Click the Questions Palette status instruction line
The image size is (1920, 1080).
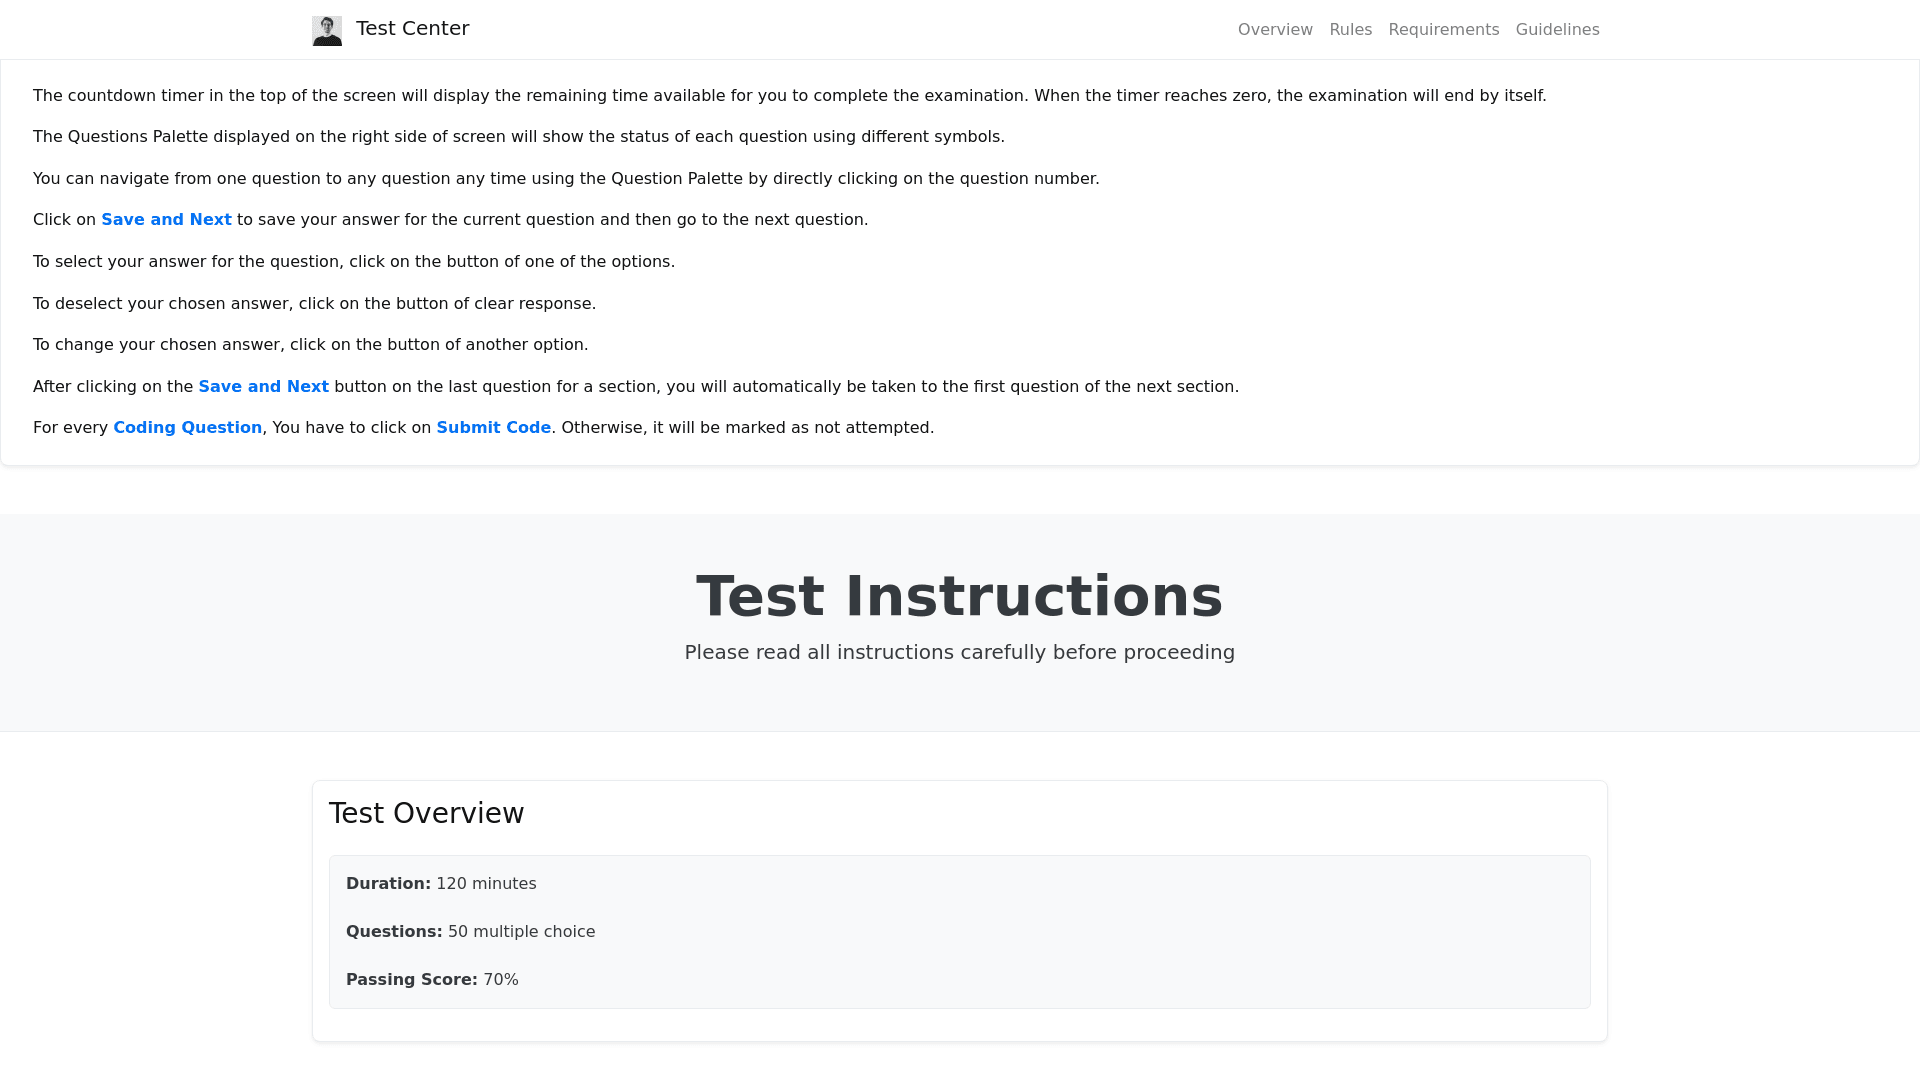tap(518, 137)
